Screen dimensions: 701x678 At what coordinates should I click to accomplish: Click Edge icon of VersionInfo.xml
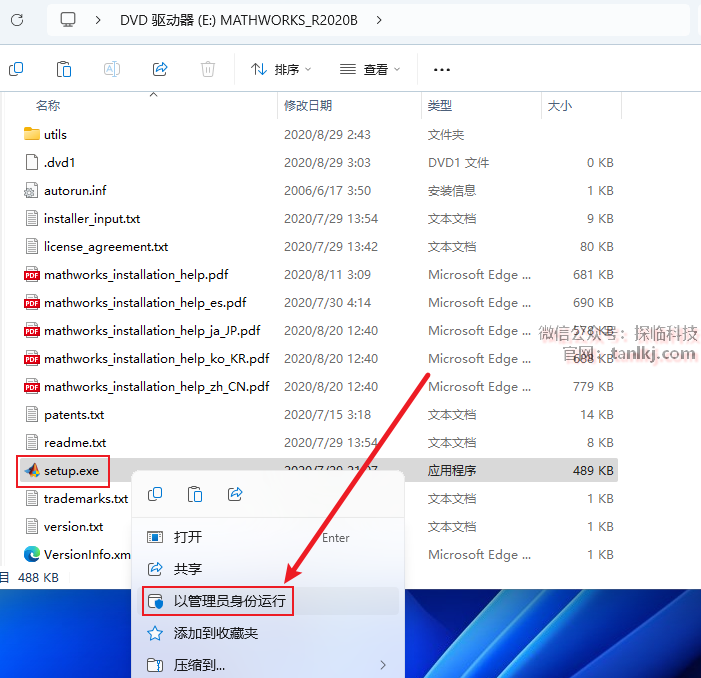click(x=32, y=555)
